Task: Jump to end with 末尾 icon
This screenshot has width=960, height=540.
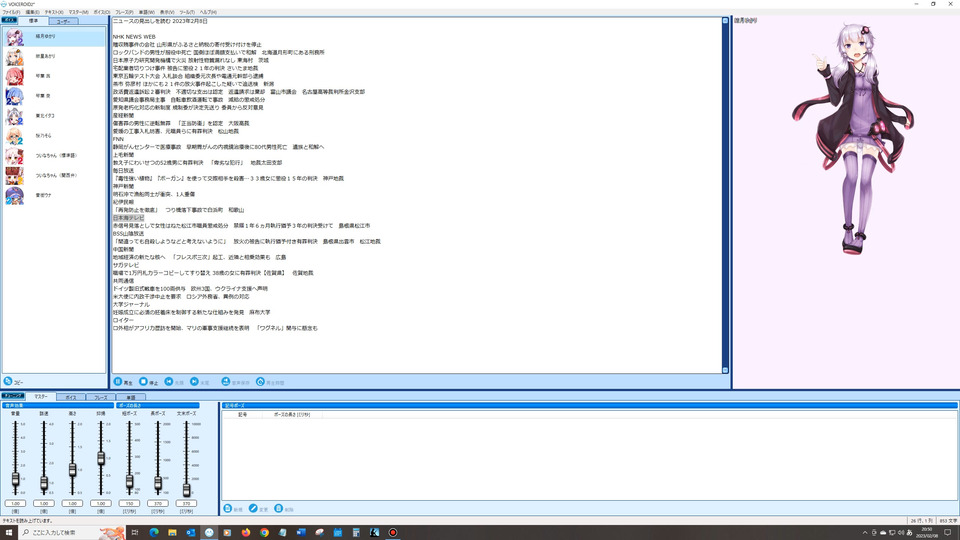Action: click(194, 381)
